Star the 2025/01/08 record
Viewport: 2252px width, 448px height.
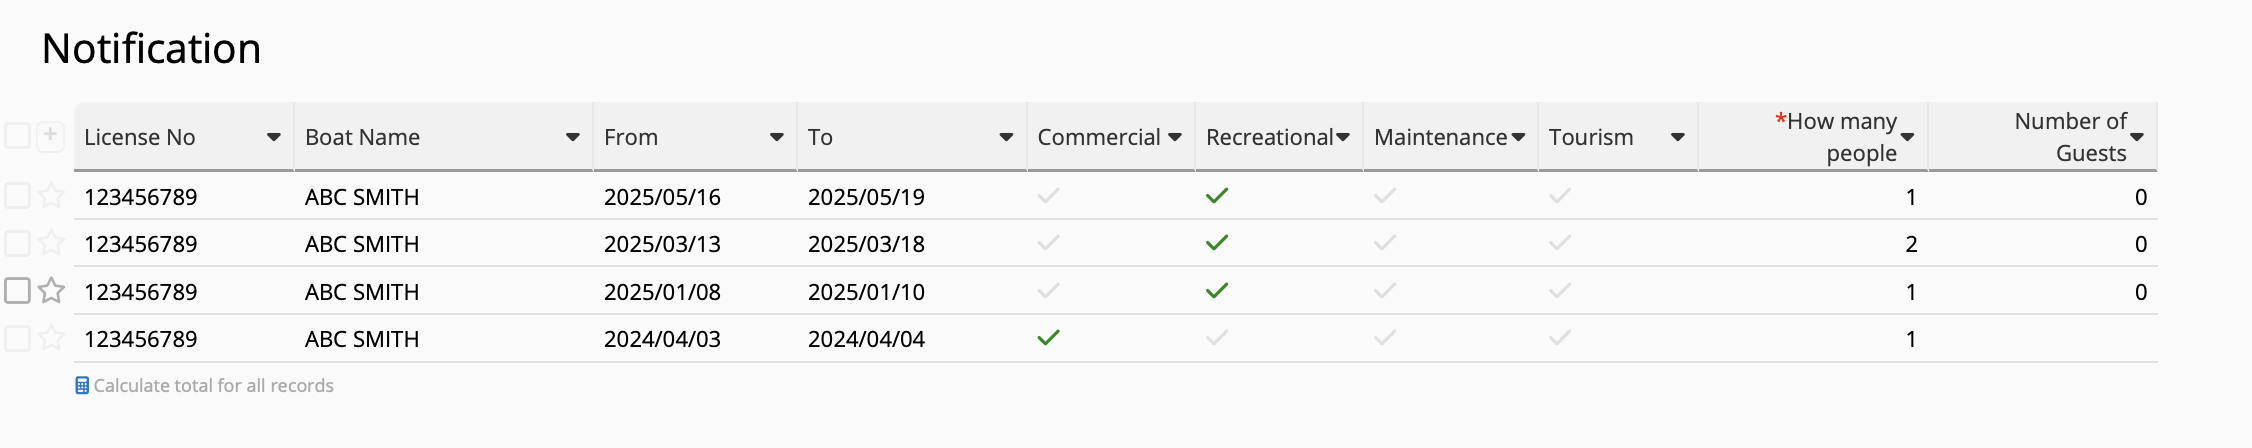(x=51, y=291)
